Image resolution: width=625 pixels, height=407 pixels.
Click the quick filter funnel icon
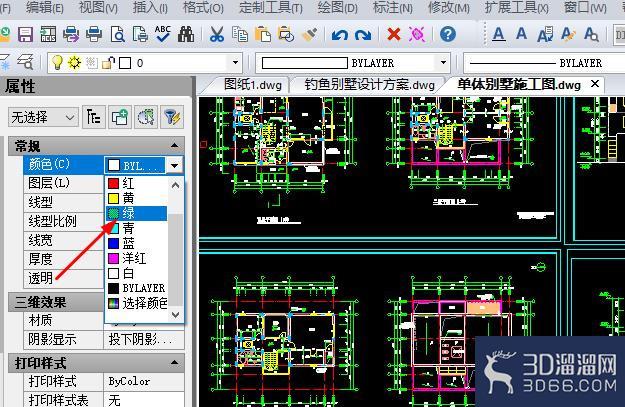pyautogui.click(x=172, y=117)
